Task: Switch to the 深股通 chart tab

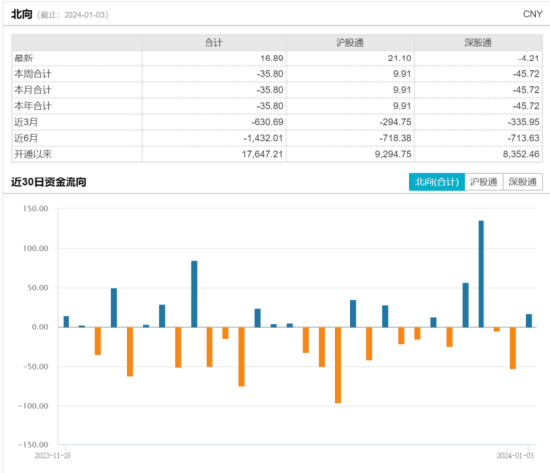Action: point(523,182)
